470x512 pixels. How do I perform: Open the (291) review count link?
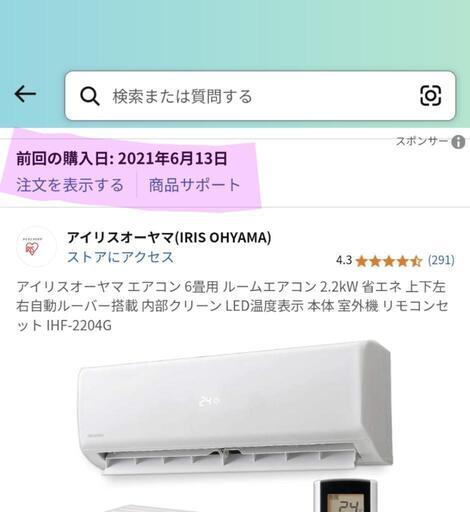click(441, 260)
